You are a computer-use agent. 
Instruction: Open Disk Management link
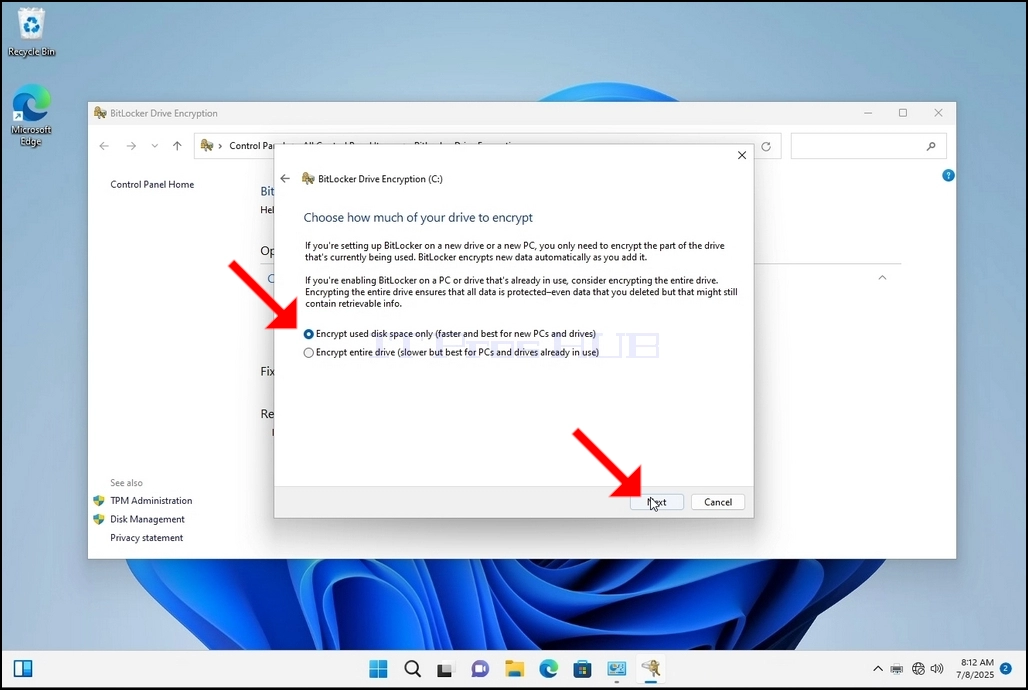pos(147,519)
